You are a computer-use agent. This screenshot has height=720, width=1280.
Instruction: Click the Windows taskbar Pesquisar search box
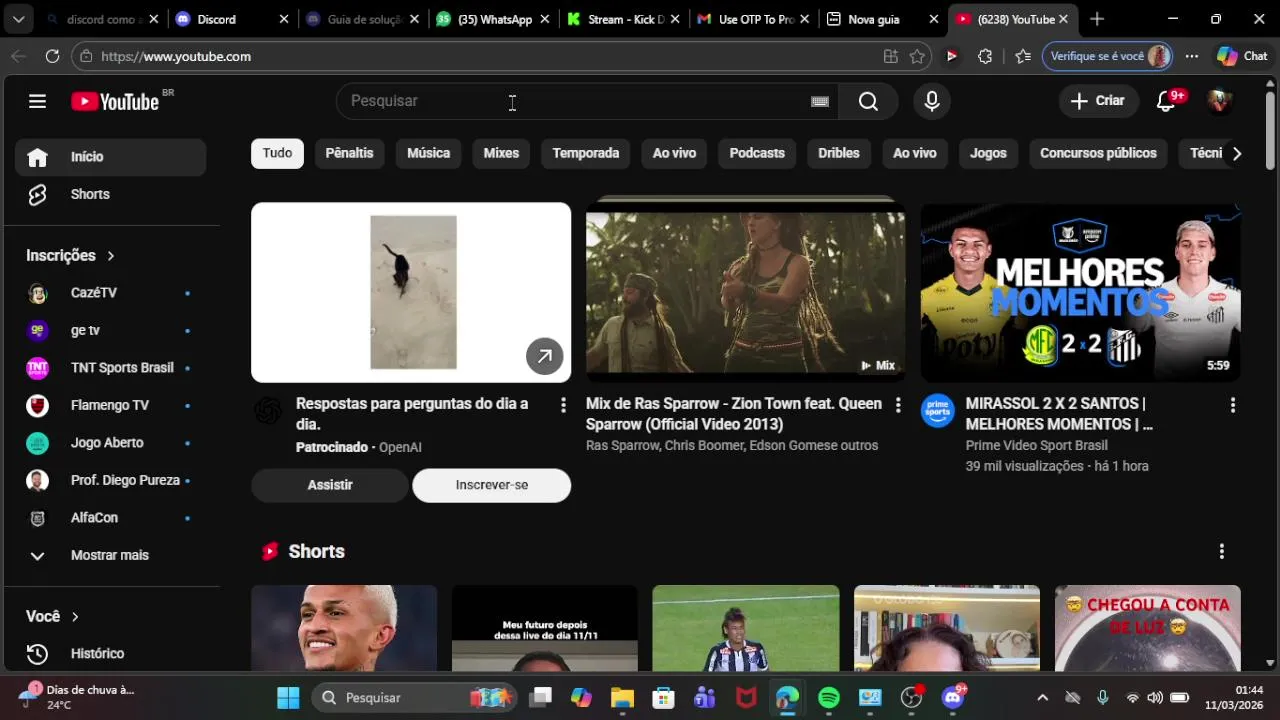pyautogui.click(x=415, y=697)
